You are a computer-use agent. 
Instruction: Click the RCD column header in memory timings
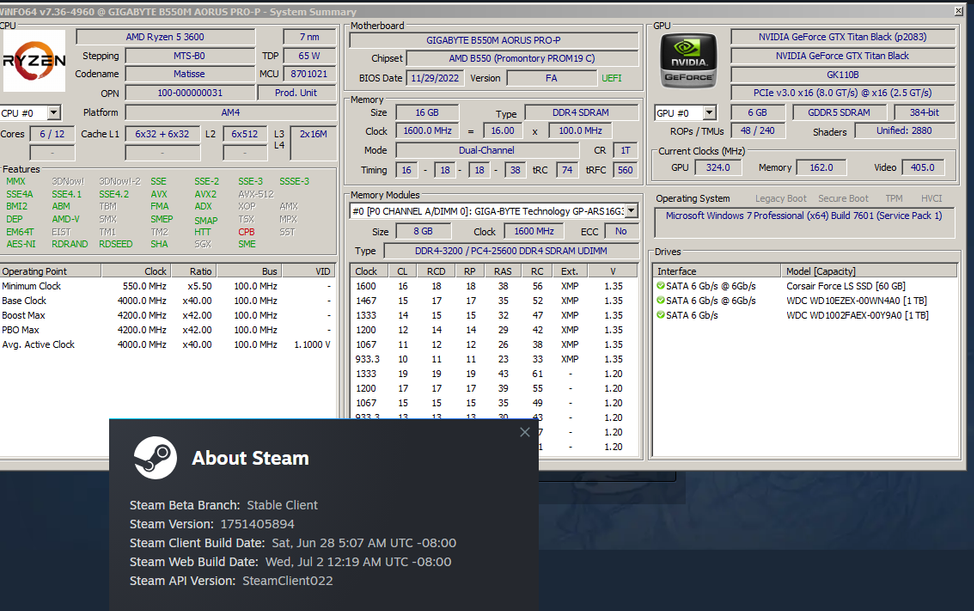pyautogui.click(x=436, y=271)
